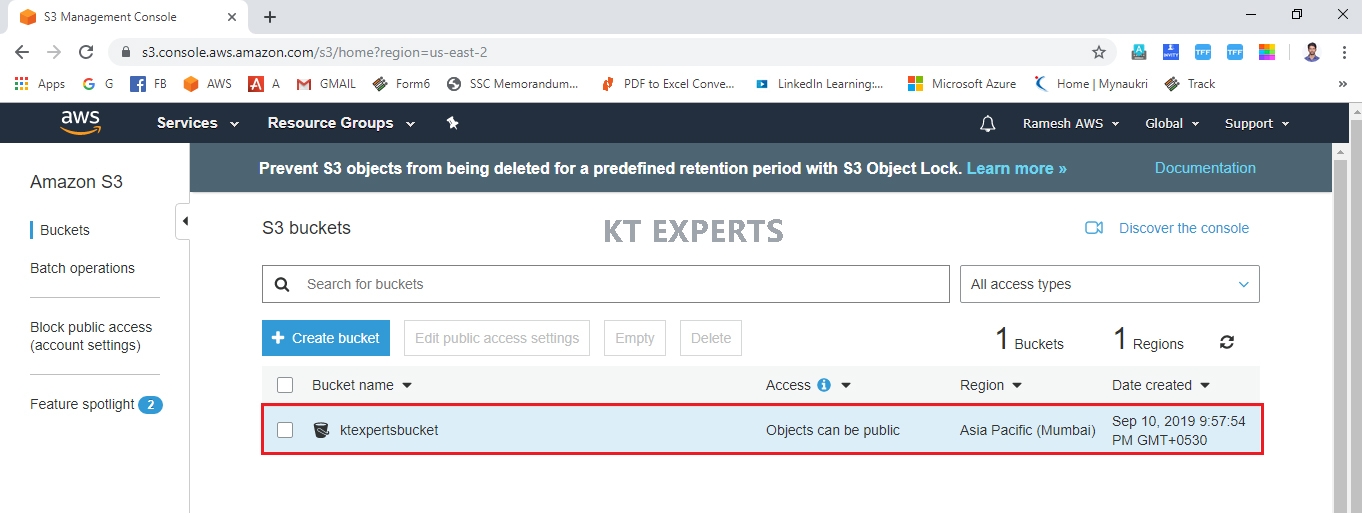The height and width of the screenshot is (513, 1362).
Task: Click the Asia Pacific (Mumbai) region cell
Action: coord(1028,430)
